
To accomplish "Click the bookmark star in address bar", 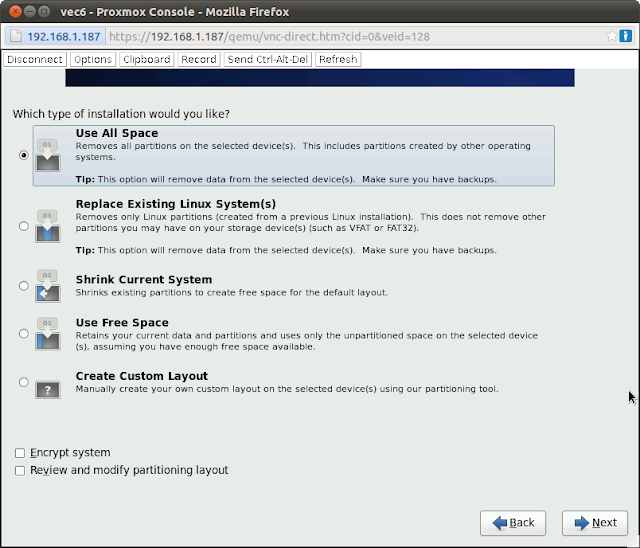I will tap(611, 36).
